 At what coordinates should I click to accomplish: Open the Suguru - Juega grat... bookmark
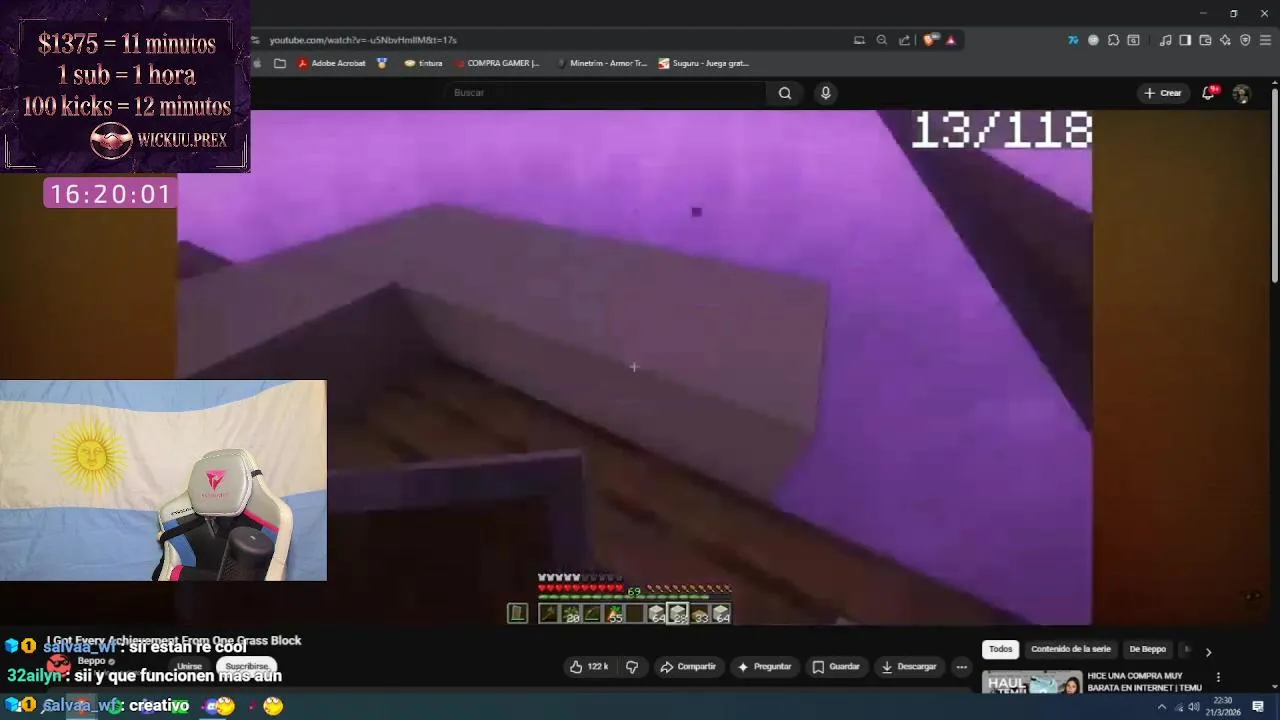703,63
